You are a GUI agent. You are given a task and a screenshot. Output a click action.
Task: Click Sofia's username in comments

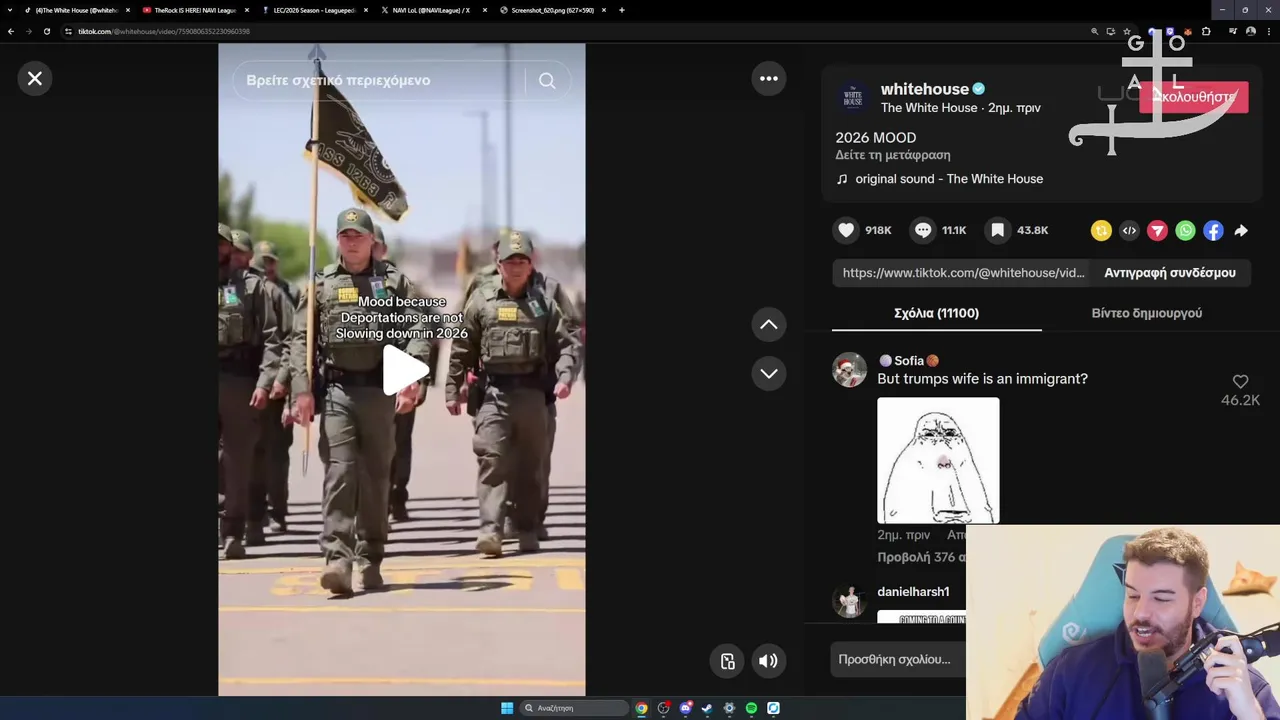click(x=909, y=361)
